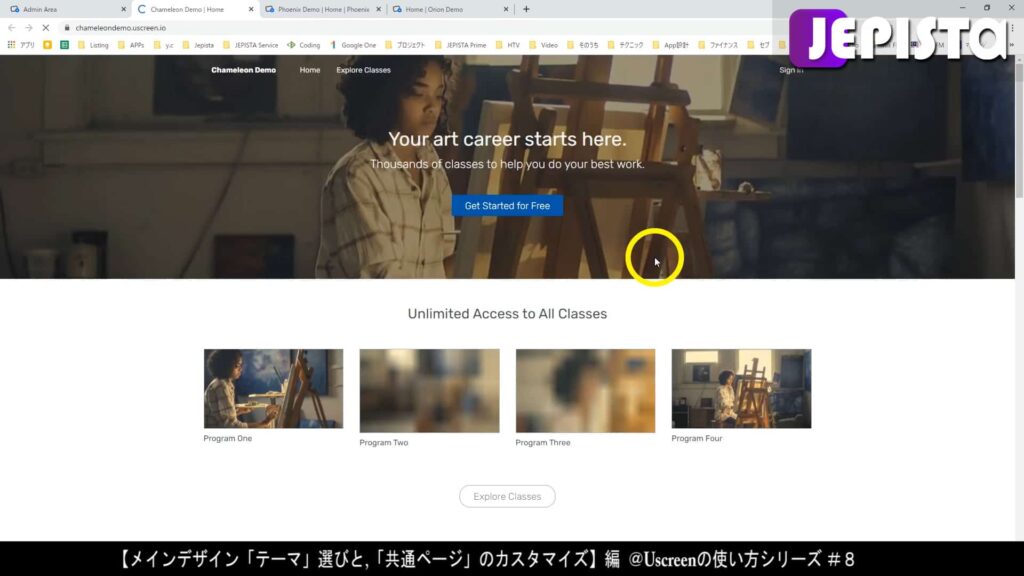
Task: Open the y.c bookmark folder
Action: (163, 45)
